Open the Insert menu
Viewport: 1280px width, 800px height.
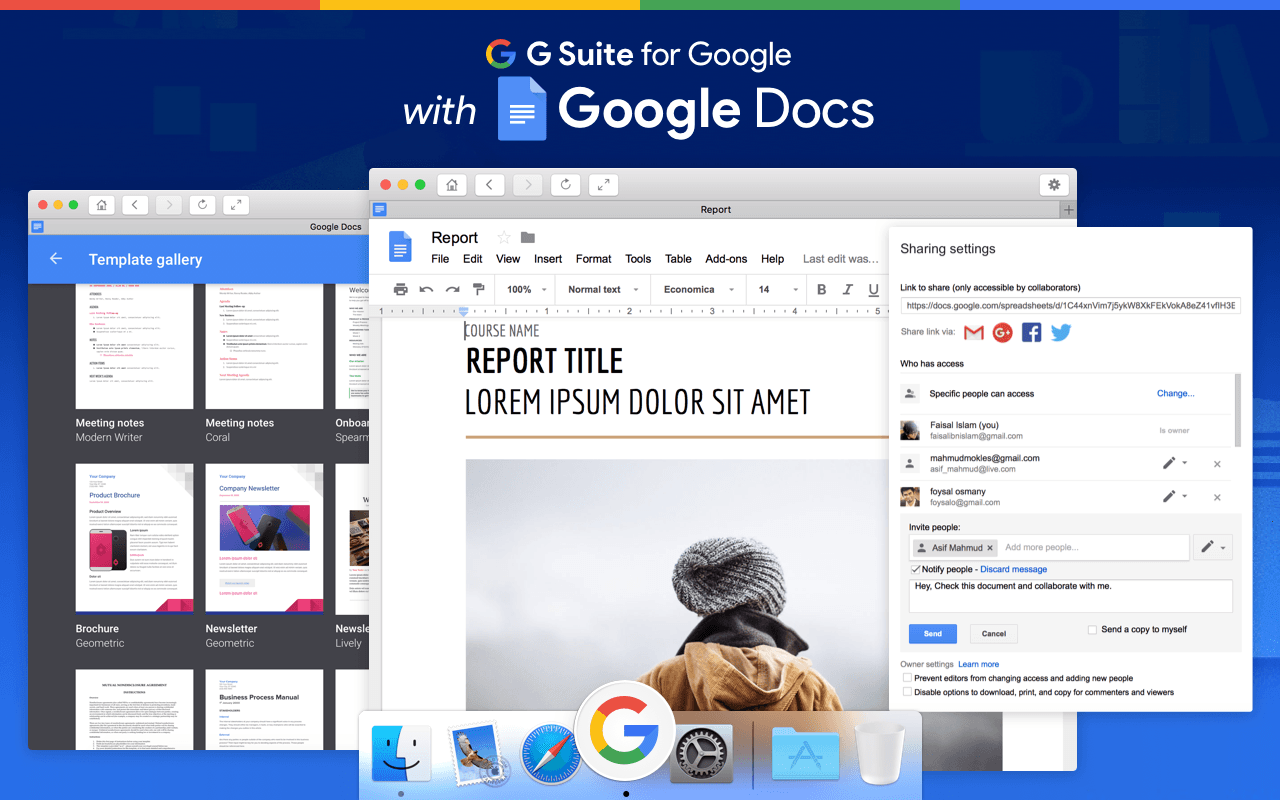coord(548,259)
